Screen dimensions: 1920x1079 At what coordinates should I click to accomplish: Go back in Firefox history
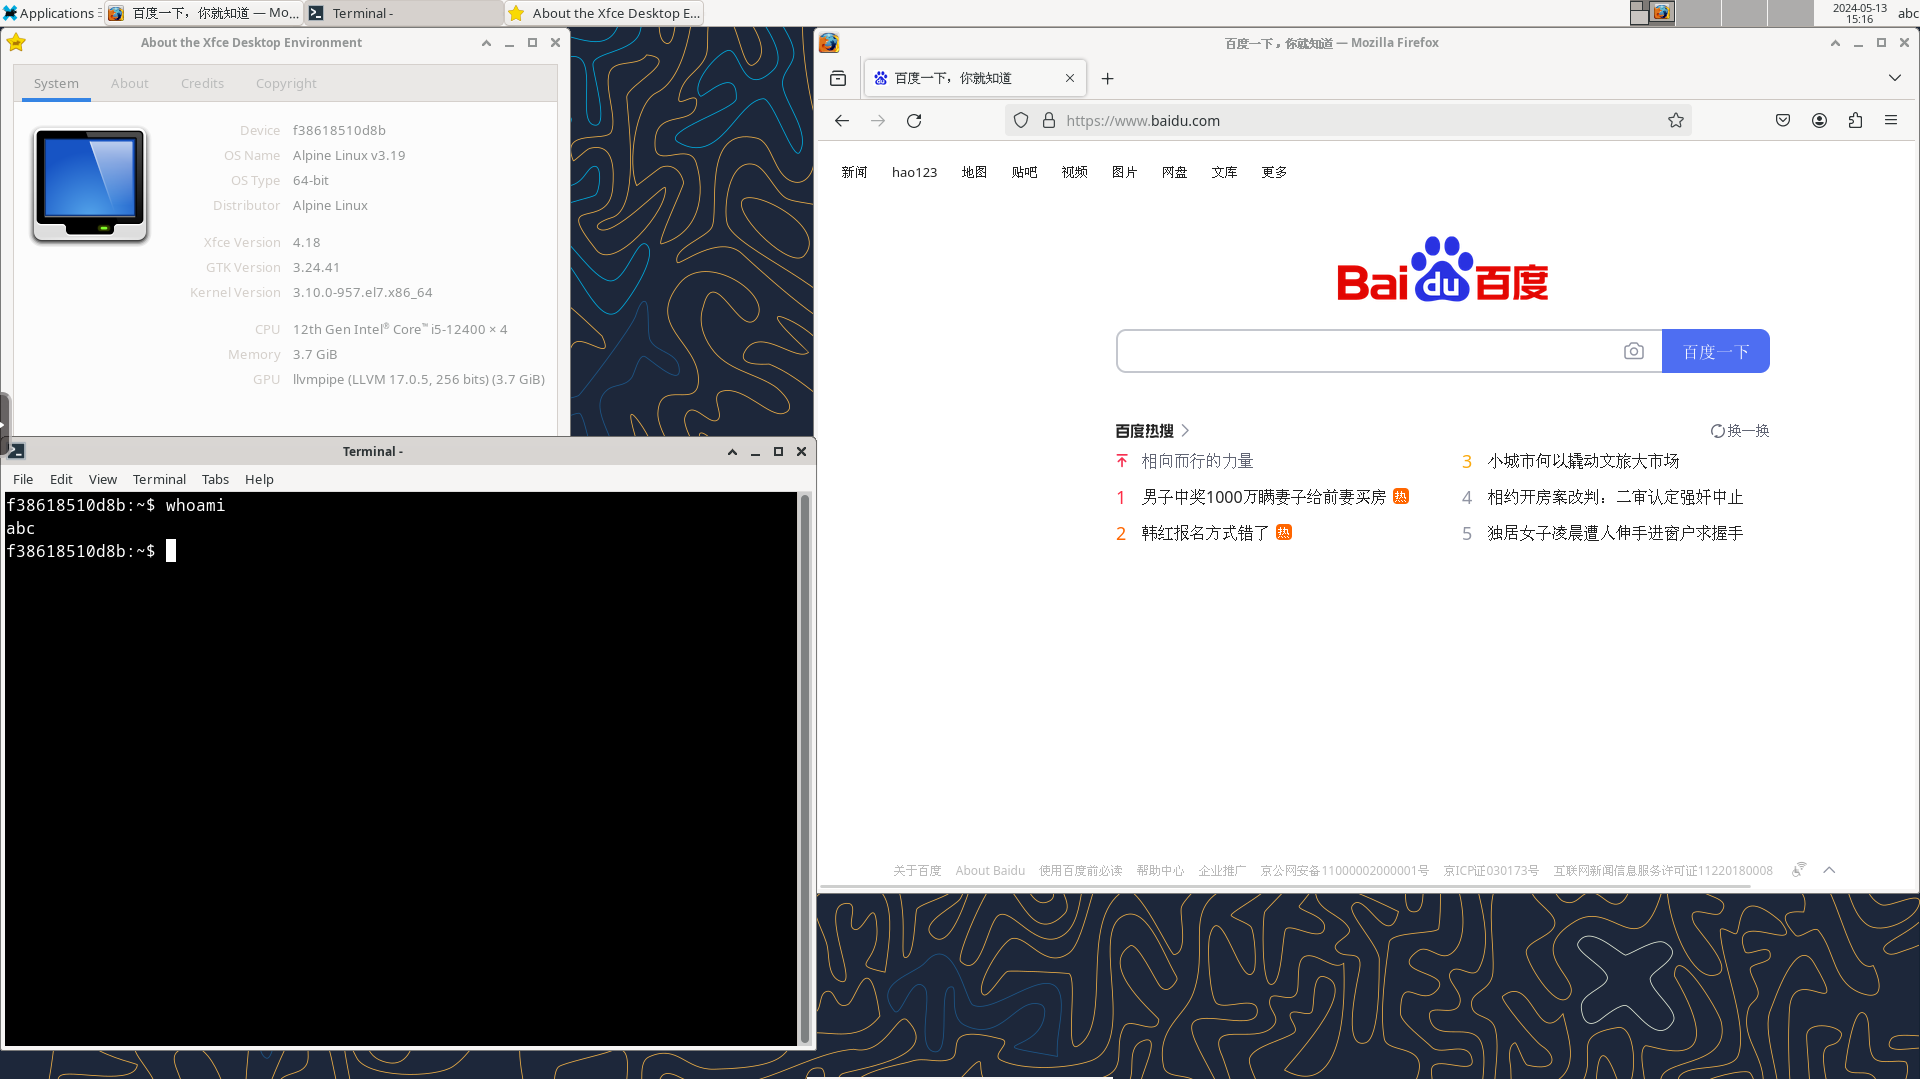coord(842,120)
